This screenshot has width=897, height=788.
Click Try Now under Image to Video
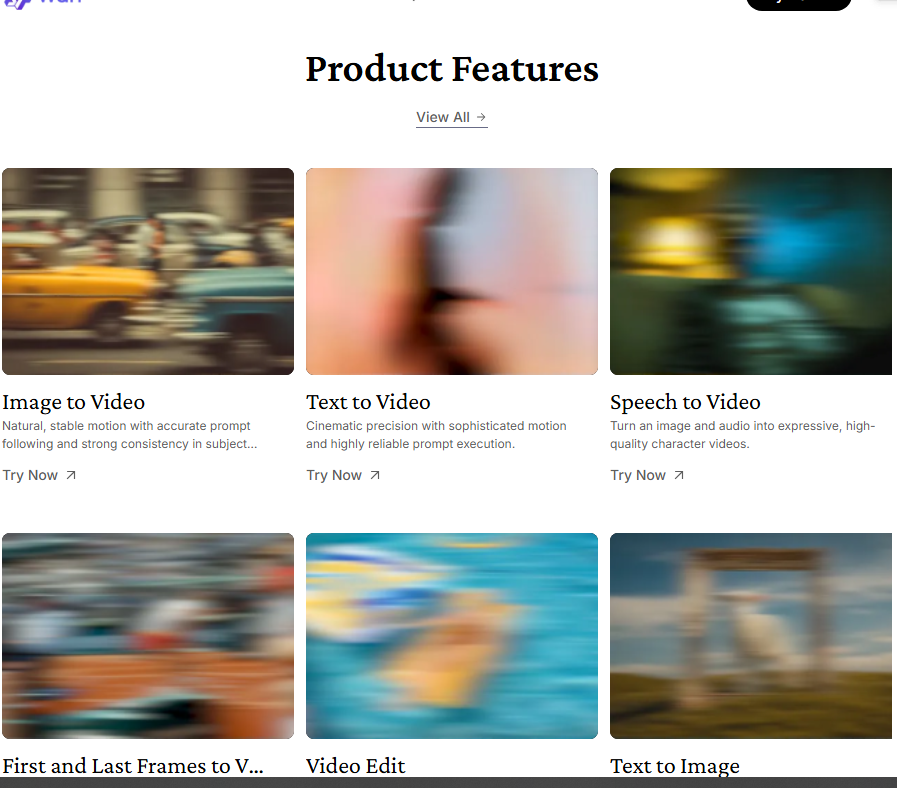(30, 475)
